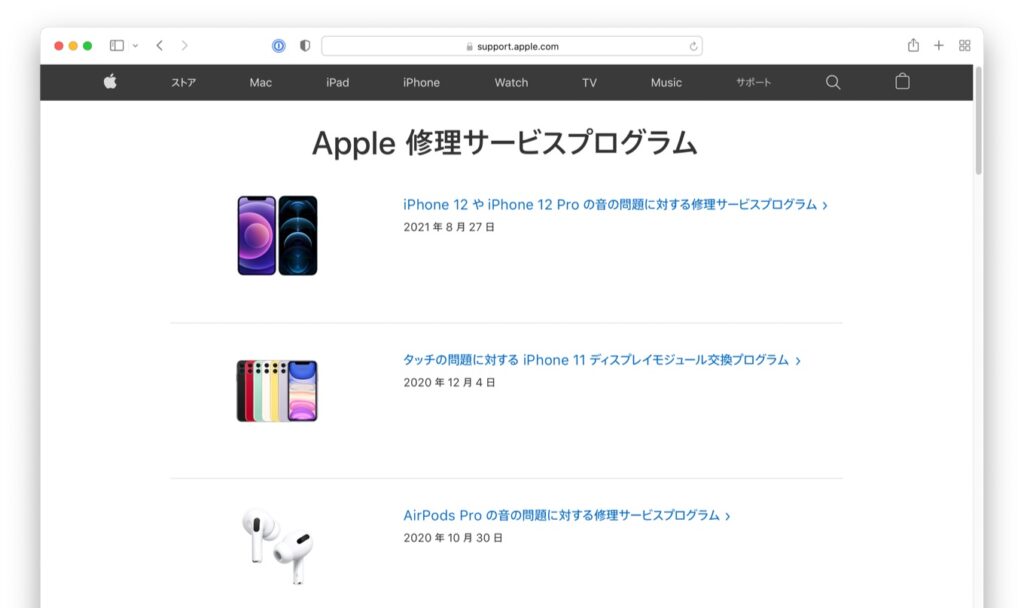Click the Share icon in Safari toolbar
This screenshot has height=608, width=1024.
point(913,45)
